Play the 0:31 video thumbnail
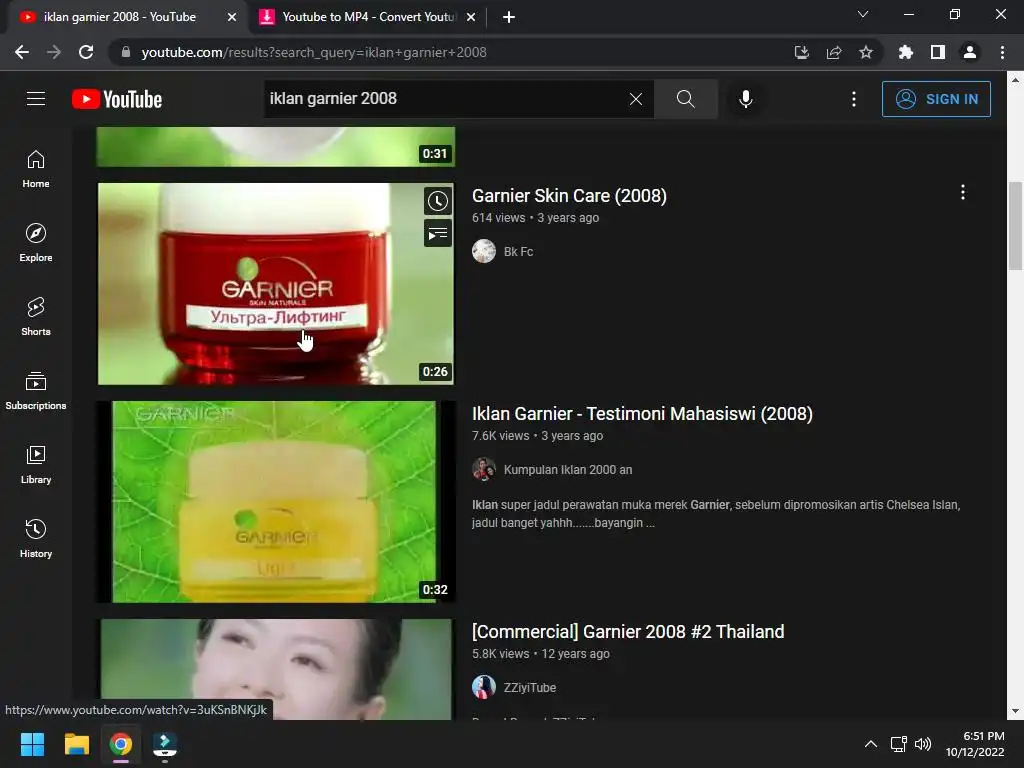Viewport: 1024px width, 768px height. click(276, 146)
